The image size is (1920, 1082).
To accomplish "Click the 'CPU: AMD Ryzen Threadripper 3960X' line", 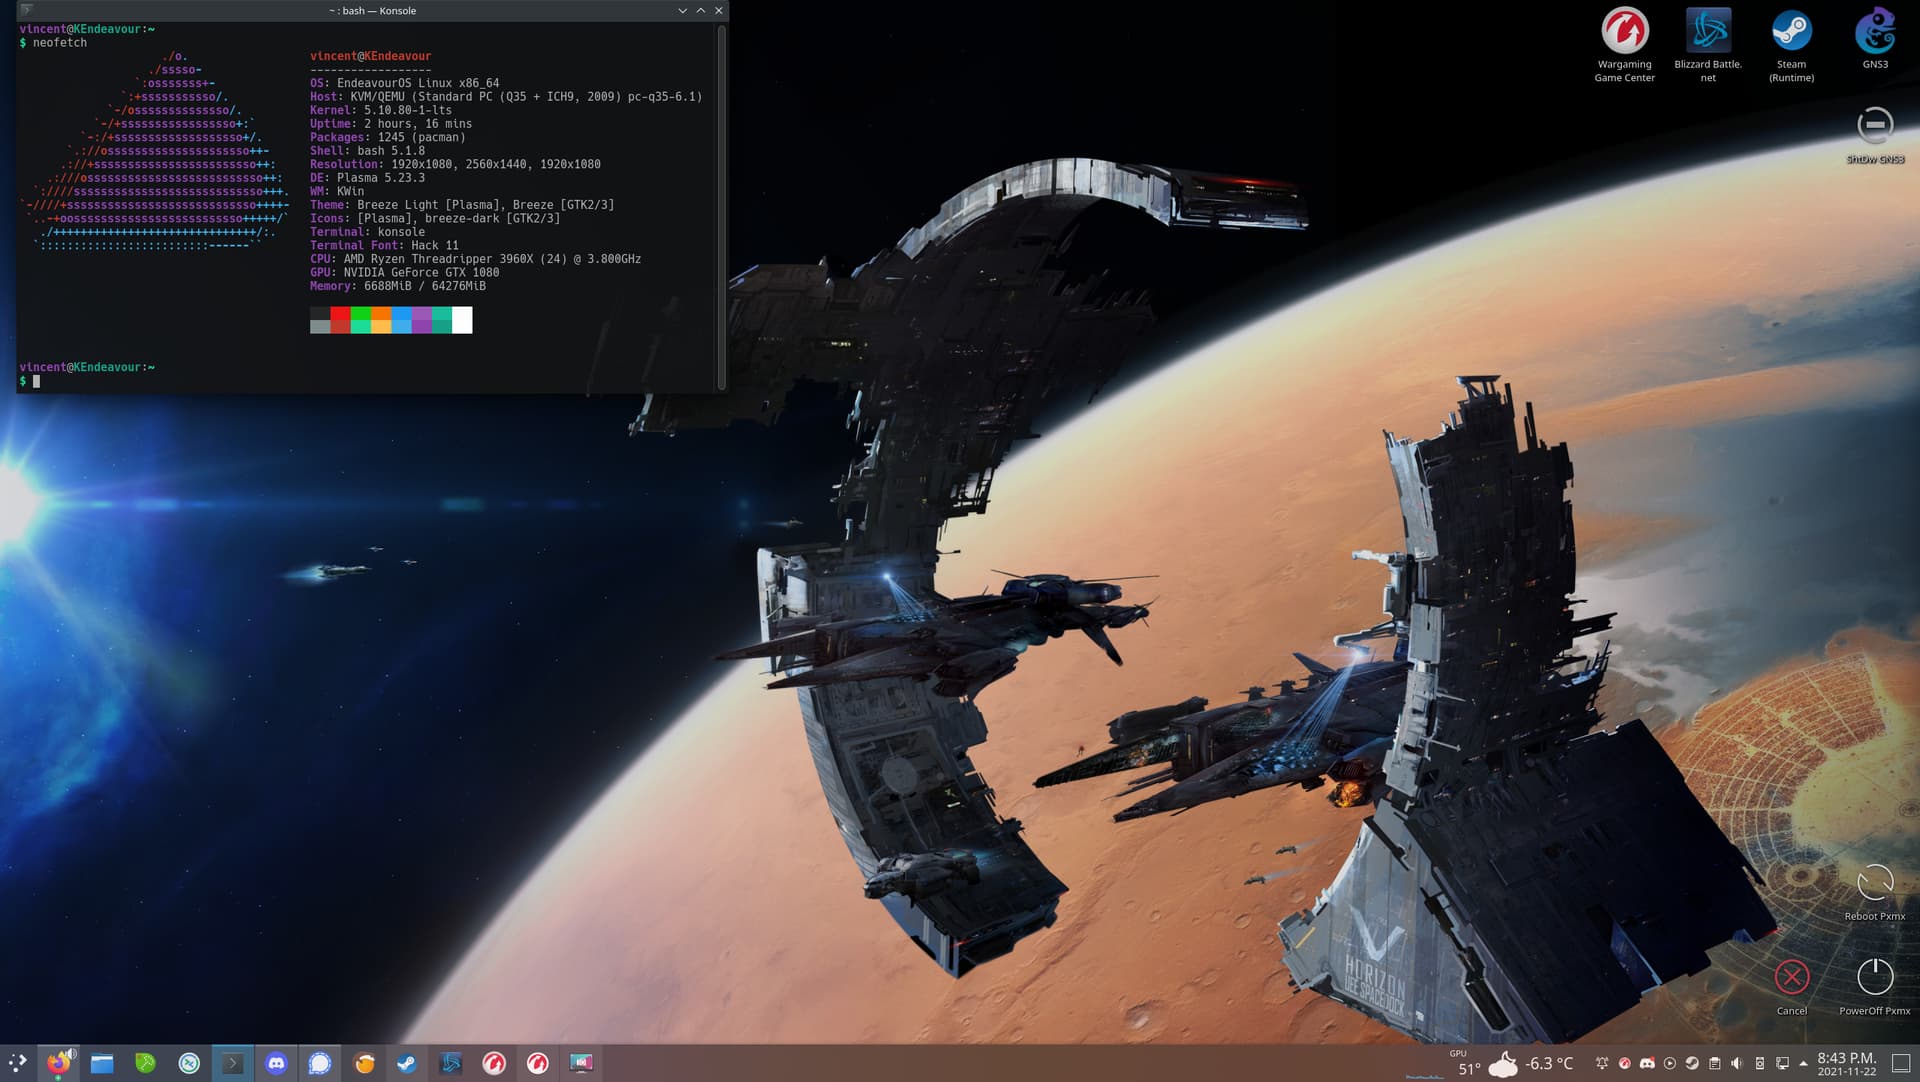I will point(475,259).
